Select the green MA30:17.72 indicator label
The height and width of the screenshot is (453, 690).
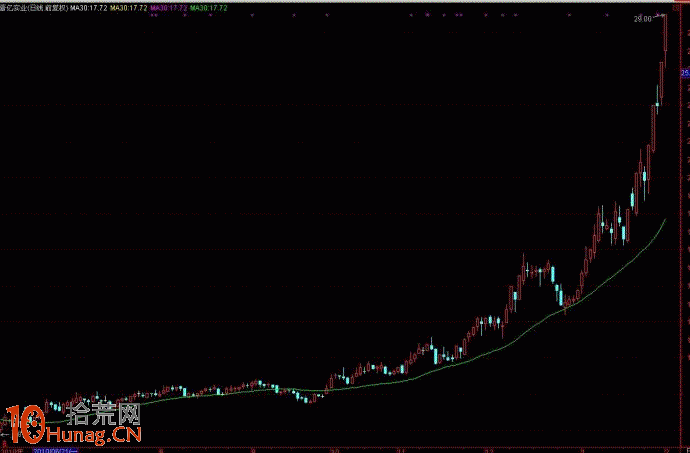pos(208,7)
